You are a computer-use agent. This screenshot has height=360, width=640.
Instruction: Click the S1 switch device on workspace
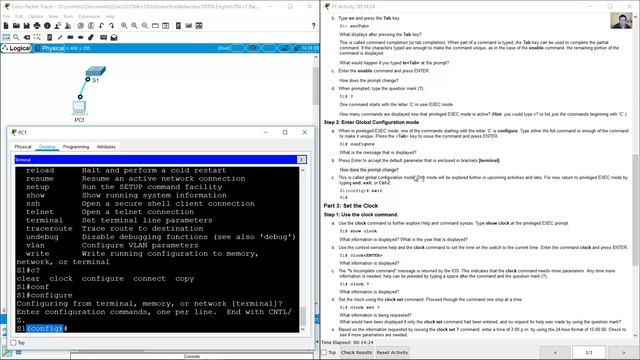tap(96, 72)
